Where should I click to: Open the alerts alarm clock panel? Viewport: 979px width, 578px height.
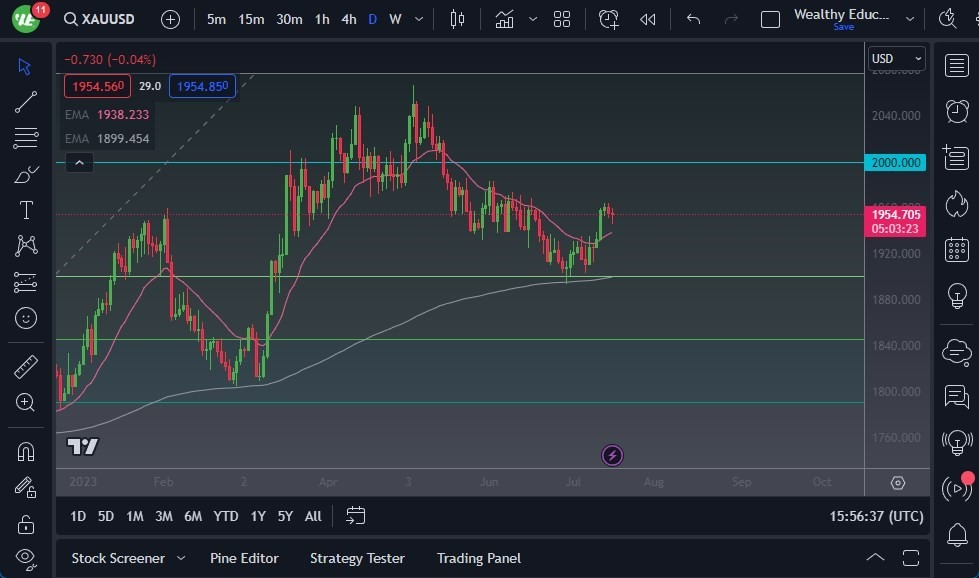(957, 110)
